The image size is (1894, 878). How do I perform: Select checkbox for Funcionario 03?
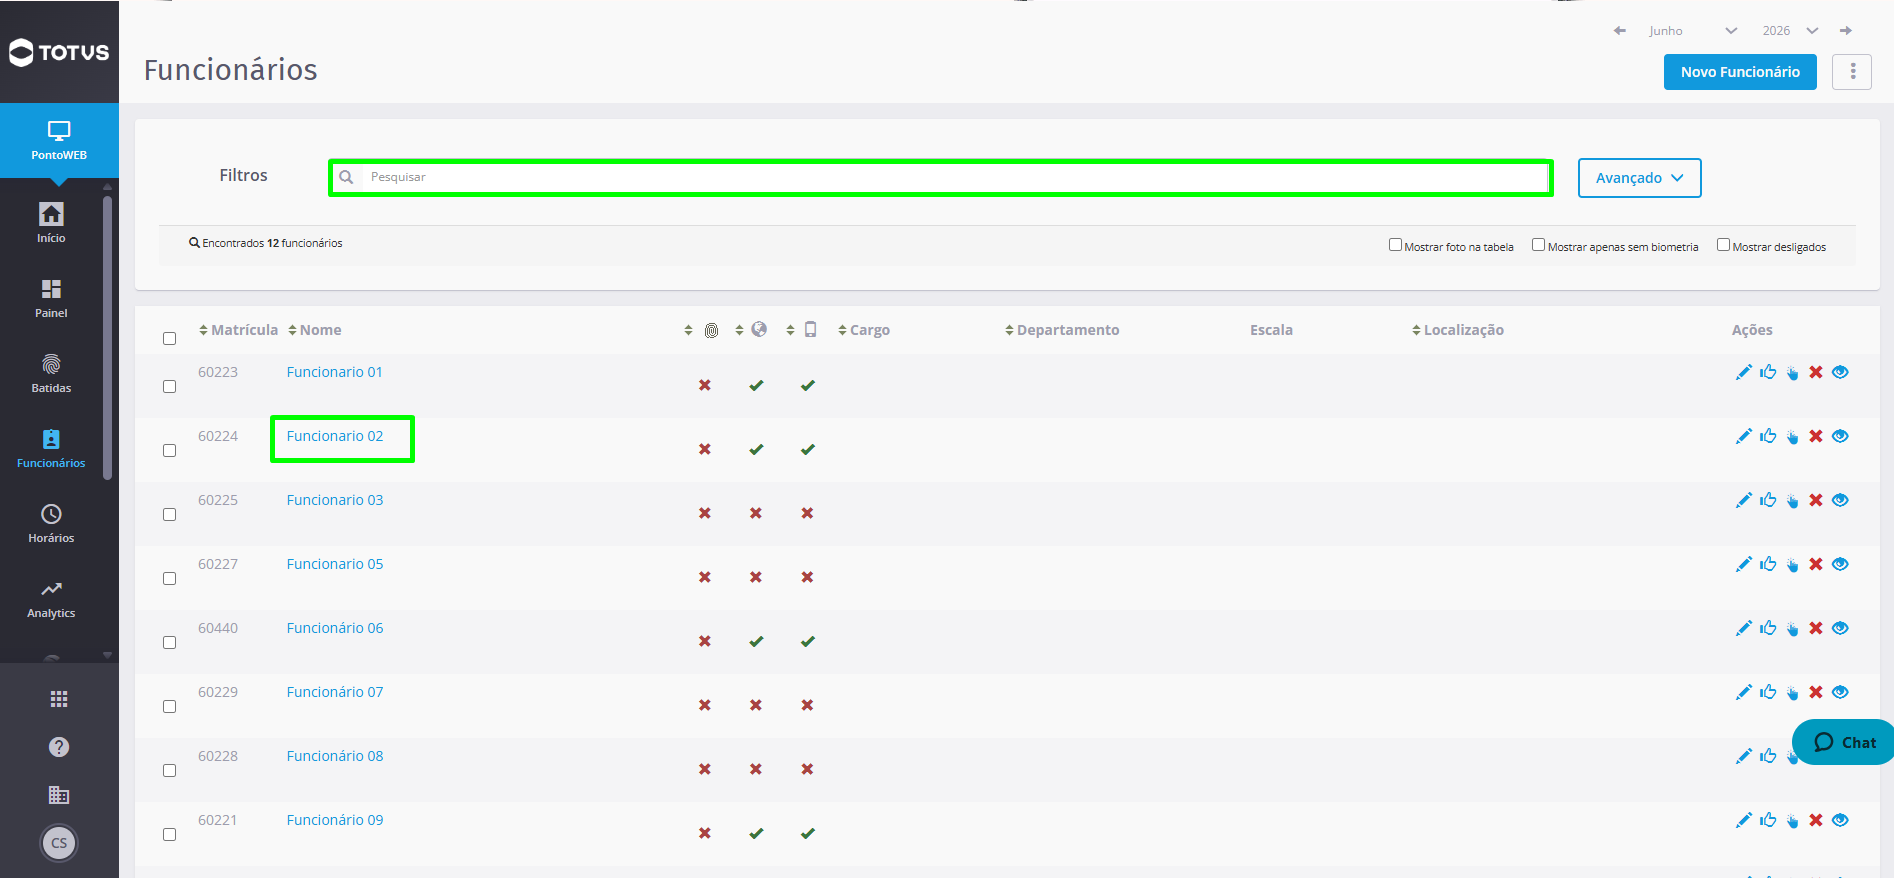point(169,514)
